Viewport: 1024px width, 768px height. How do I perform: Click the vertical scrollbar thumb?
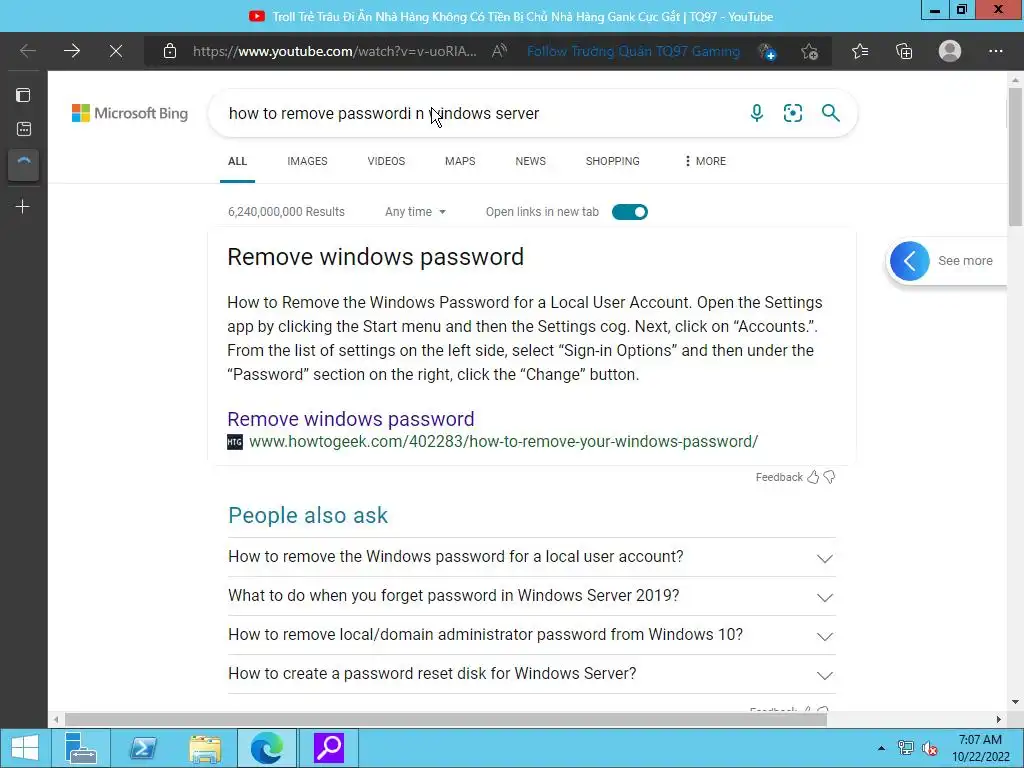coord(1016,157)
